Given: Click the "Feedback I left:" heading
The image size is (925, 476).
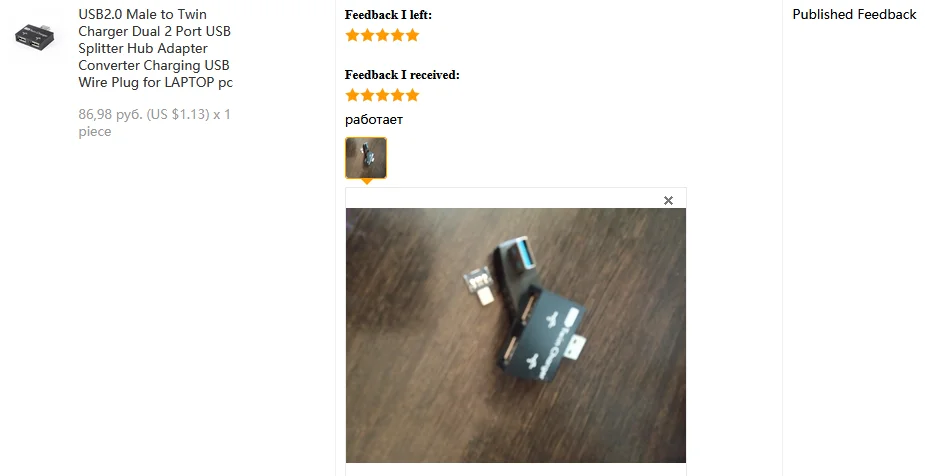Looking at the screenshot, I should (x=388, y=15).
